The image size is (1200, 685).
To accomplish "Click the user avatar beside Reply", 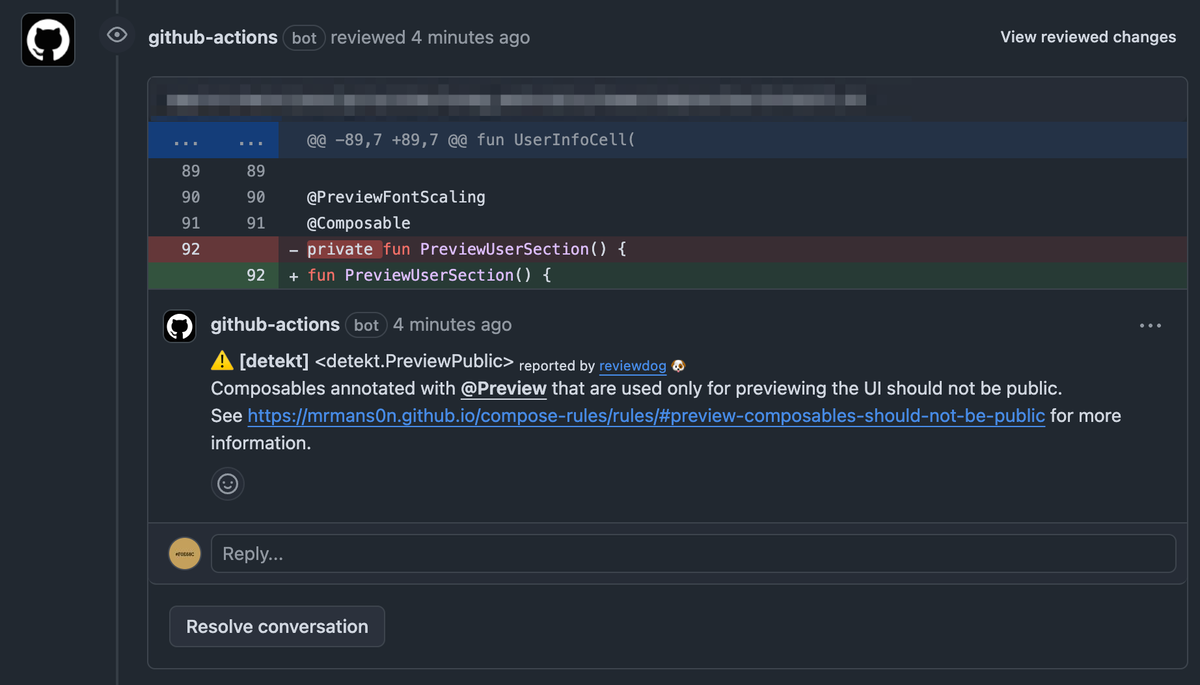I will tap(184, 553).
